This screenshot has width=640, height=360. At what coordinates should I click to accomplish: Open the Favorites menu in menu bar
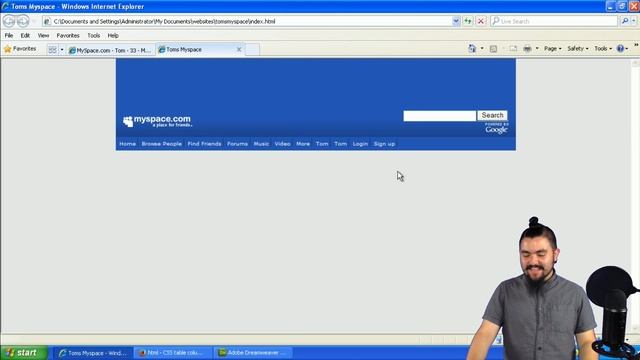click(68, 36)
